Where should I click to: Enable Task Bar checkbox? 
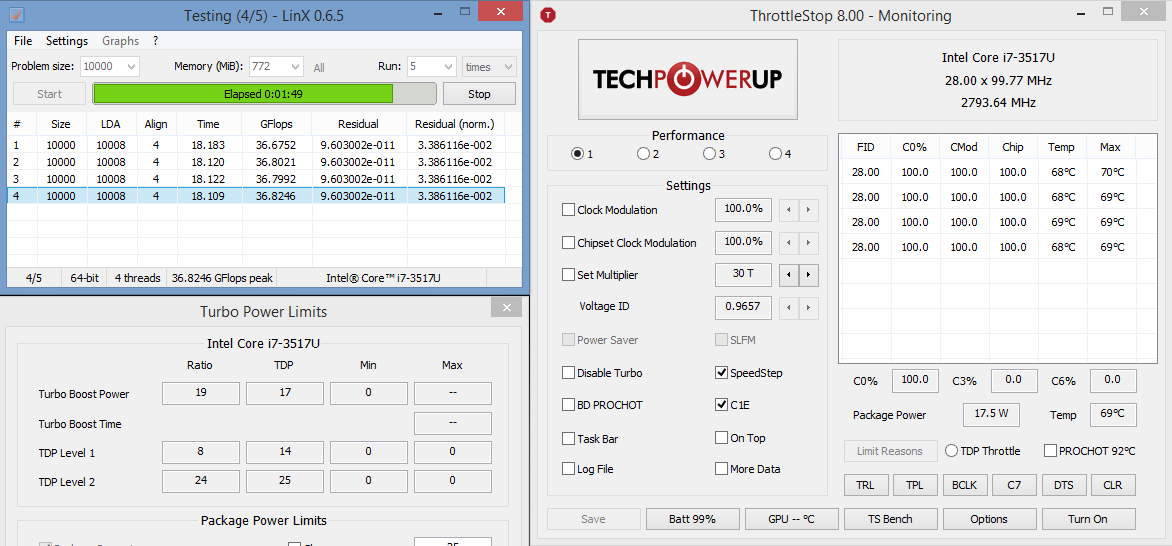(x=569, y=438)
